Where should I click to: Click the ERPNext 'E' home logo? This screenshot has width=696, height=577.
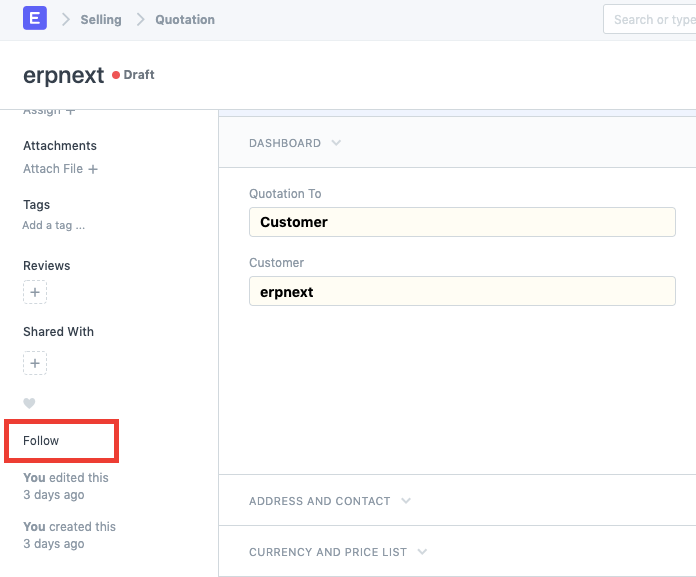pyautogui.click(x=35, y=19)
